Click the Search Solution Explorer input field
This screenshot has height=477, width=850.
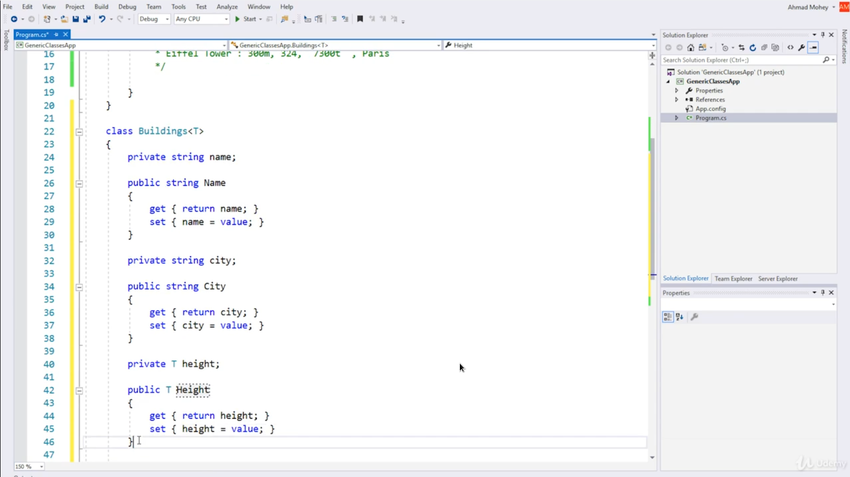(742, 60)
